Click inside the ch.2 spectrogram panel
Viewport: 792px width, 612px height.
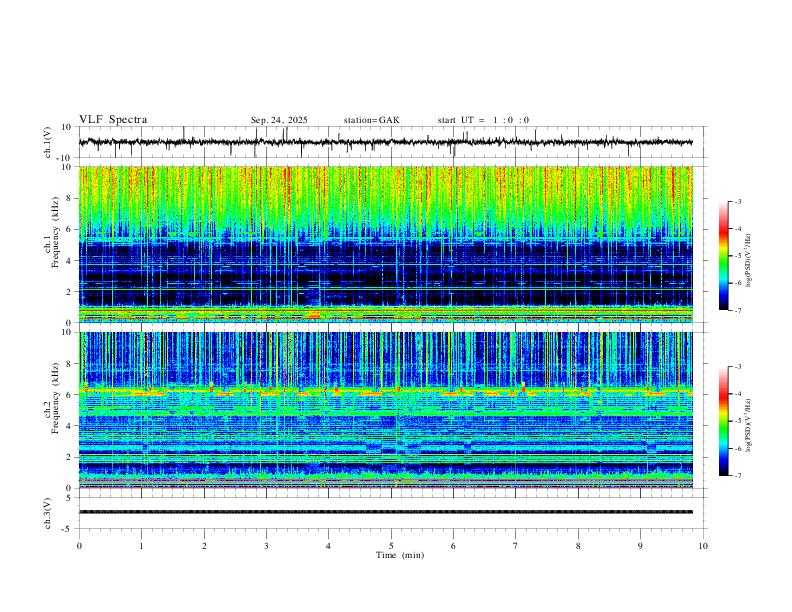point(391,410)
